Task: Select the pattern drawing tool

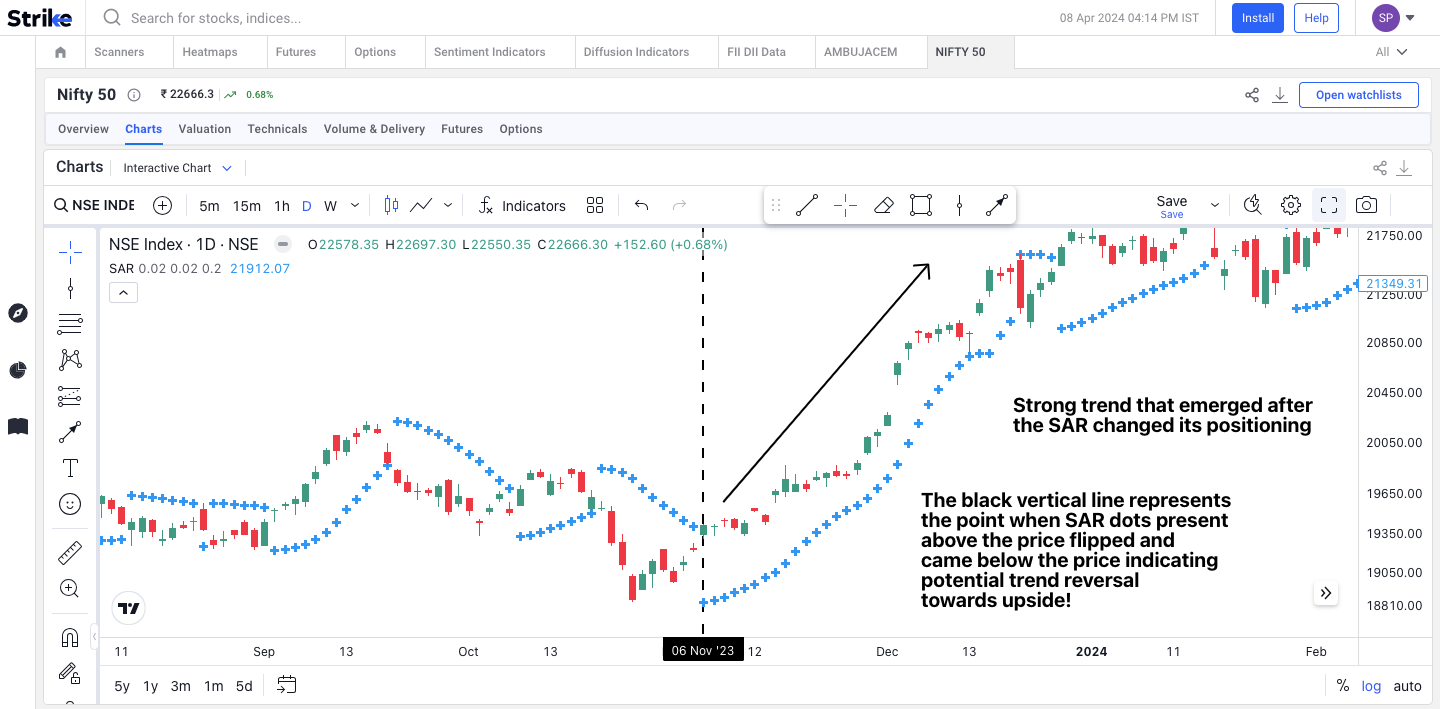Action: [x=70, y=360]
